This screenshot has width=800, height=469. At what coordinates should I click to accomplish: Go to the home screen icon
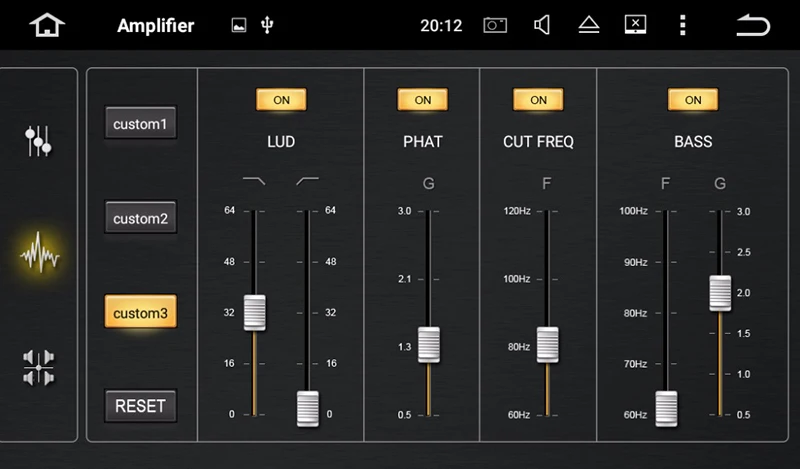pyautogui.click(x=47, y=25)
